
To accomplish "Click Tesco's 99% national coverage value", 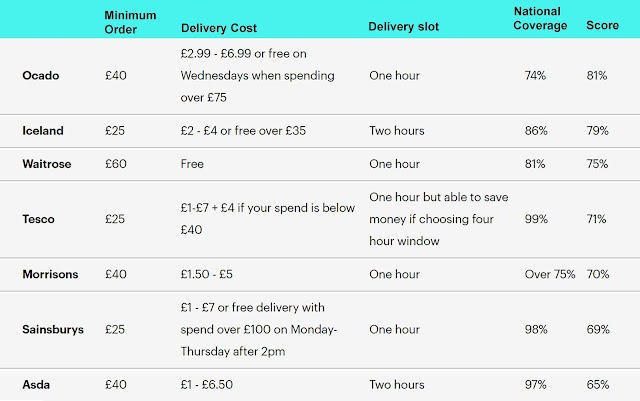I will click(536, 218).
